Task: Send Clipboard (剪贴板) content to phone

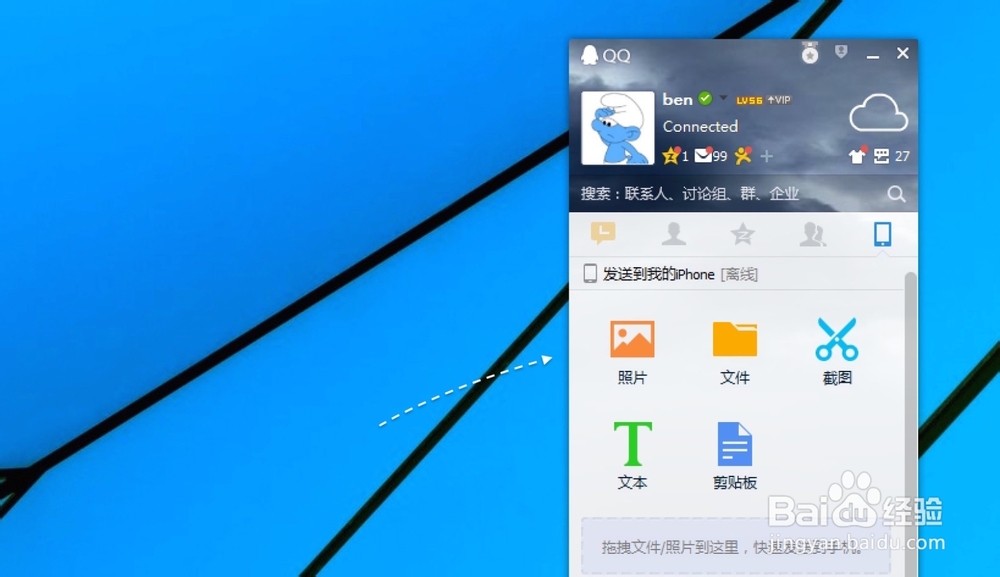Action: [735, 455]
